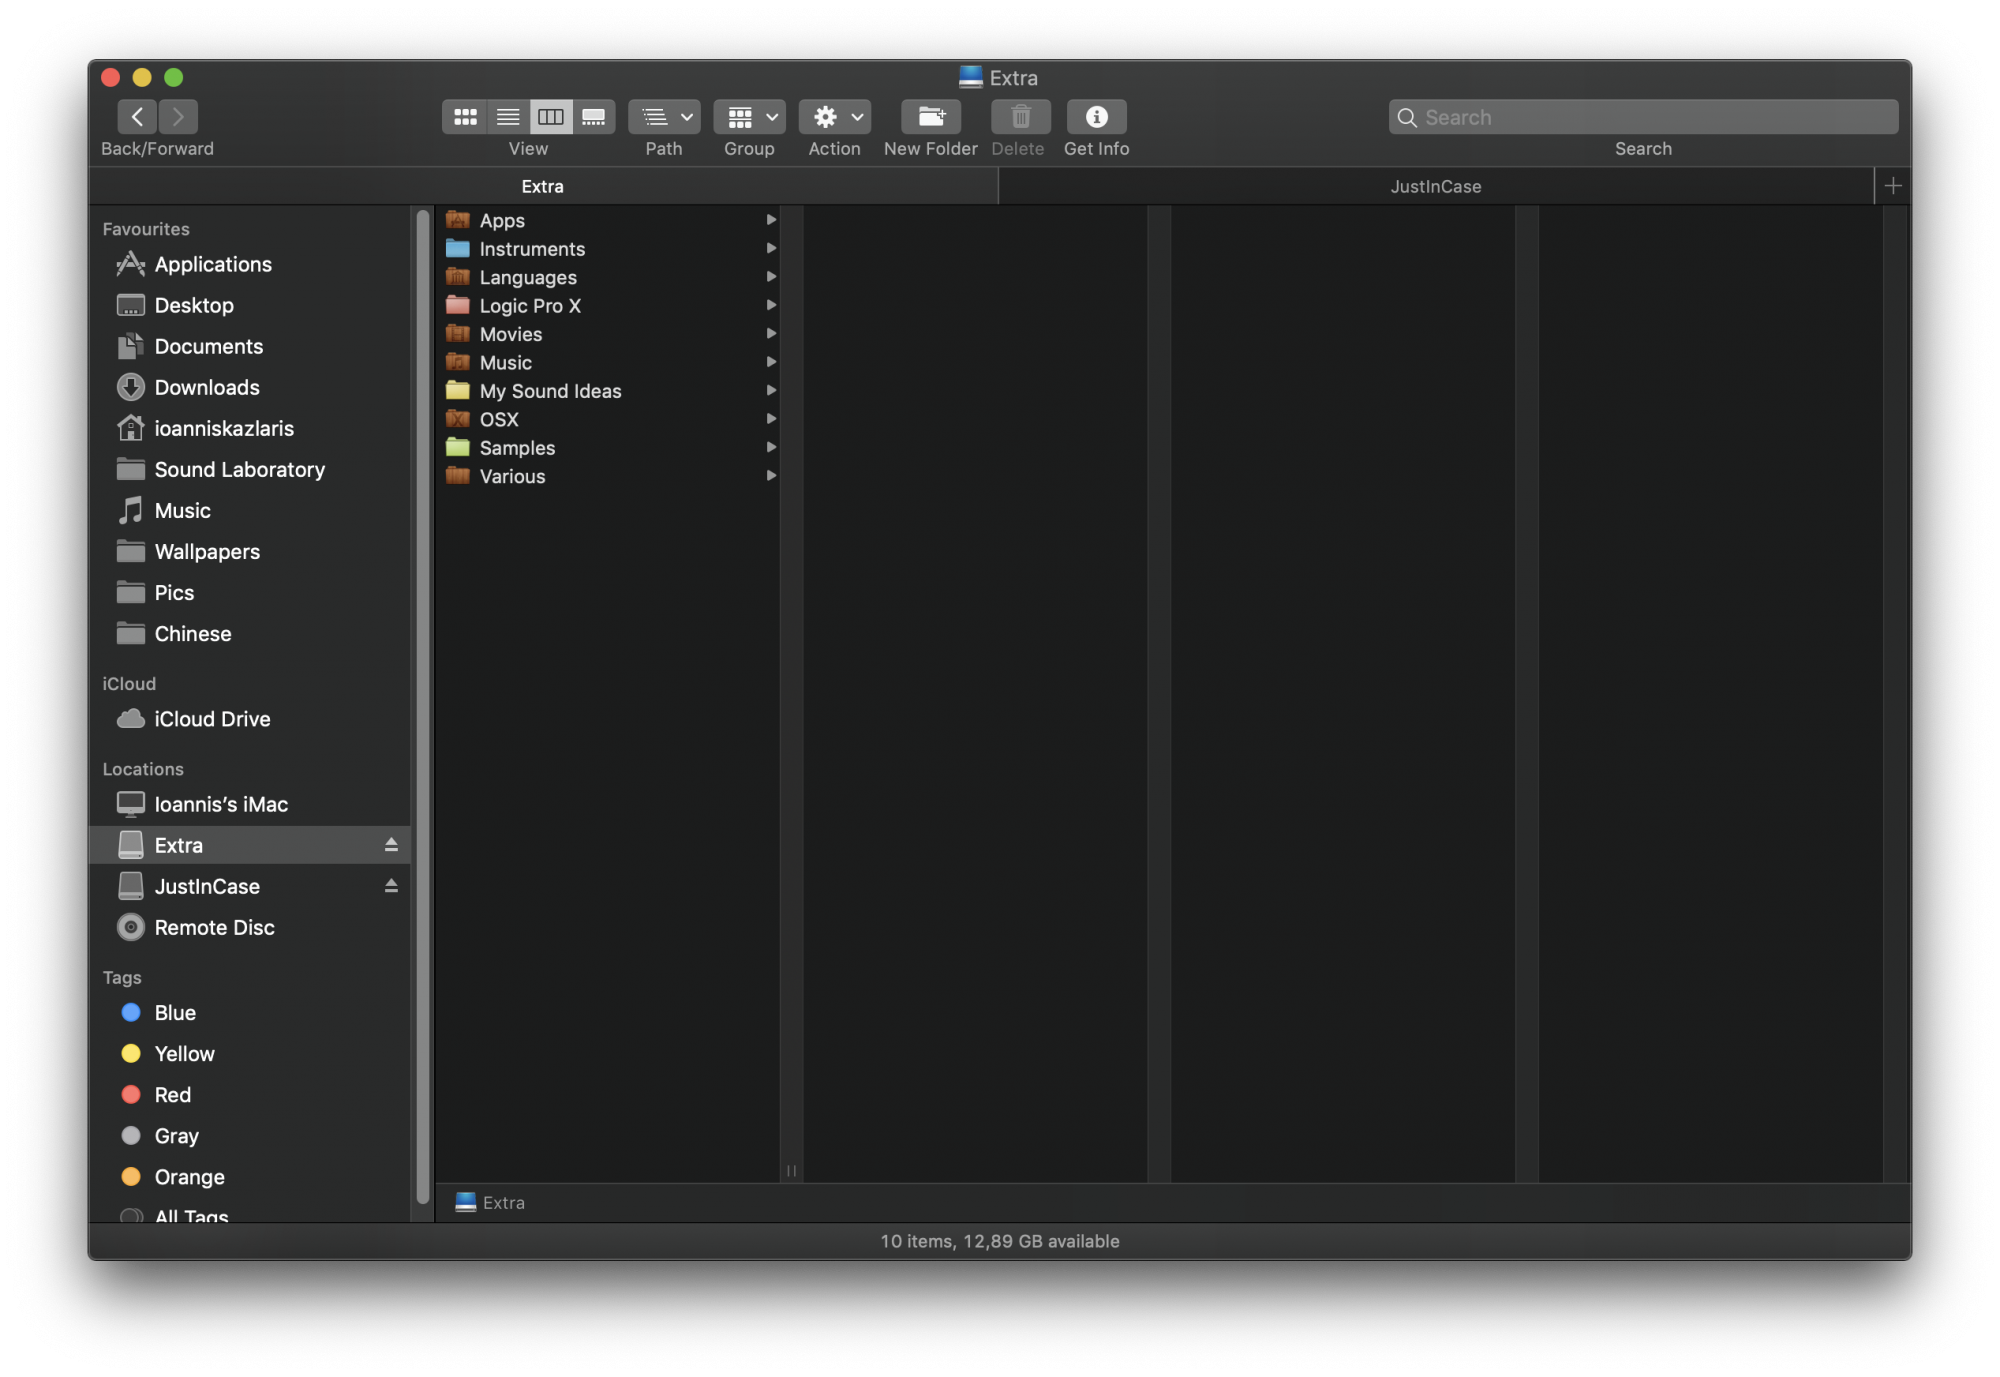Select column view toggle button

551,117
